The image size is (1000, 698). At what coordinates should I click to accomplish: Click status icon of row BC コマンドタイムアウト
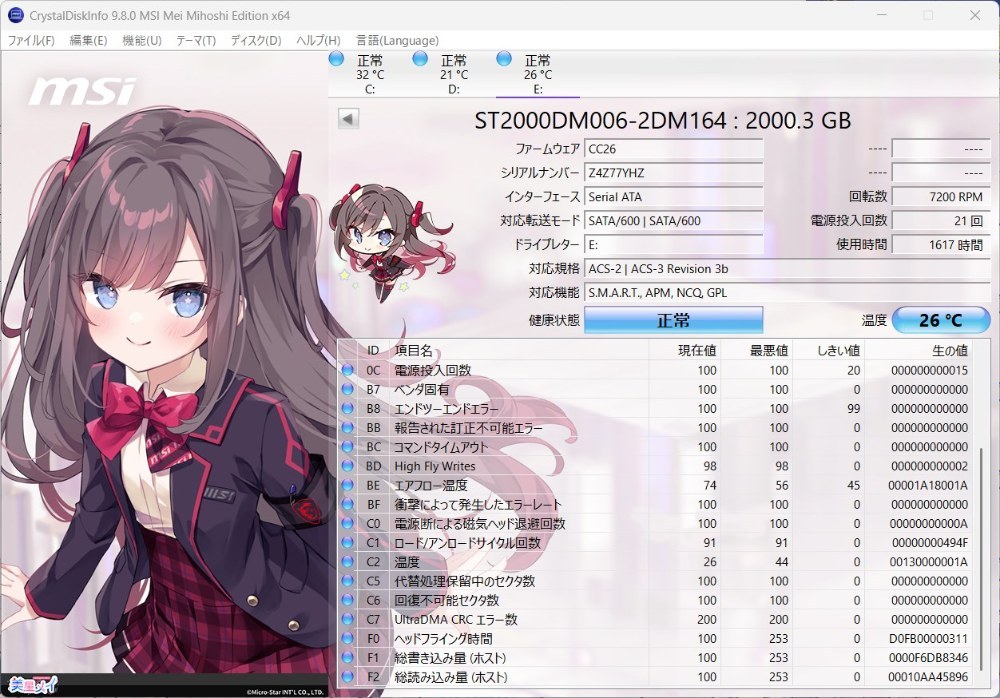[x=348, y=447]
